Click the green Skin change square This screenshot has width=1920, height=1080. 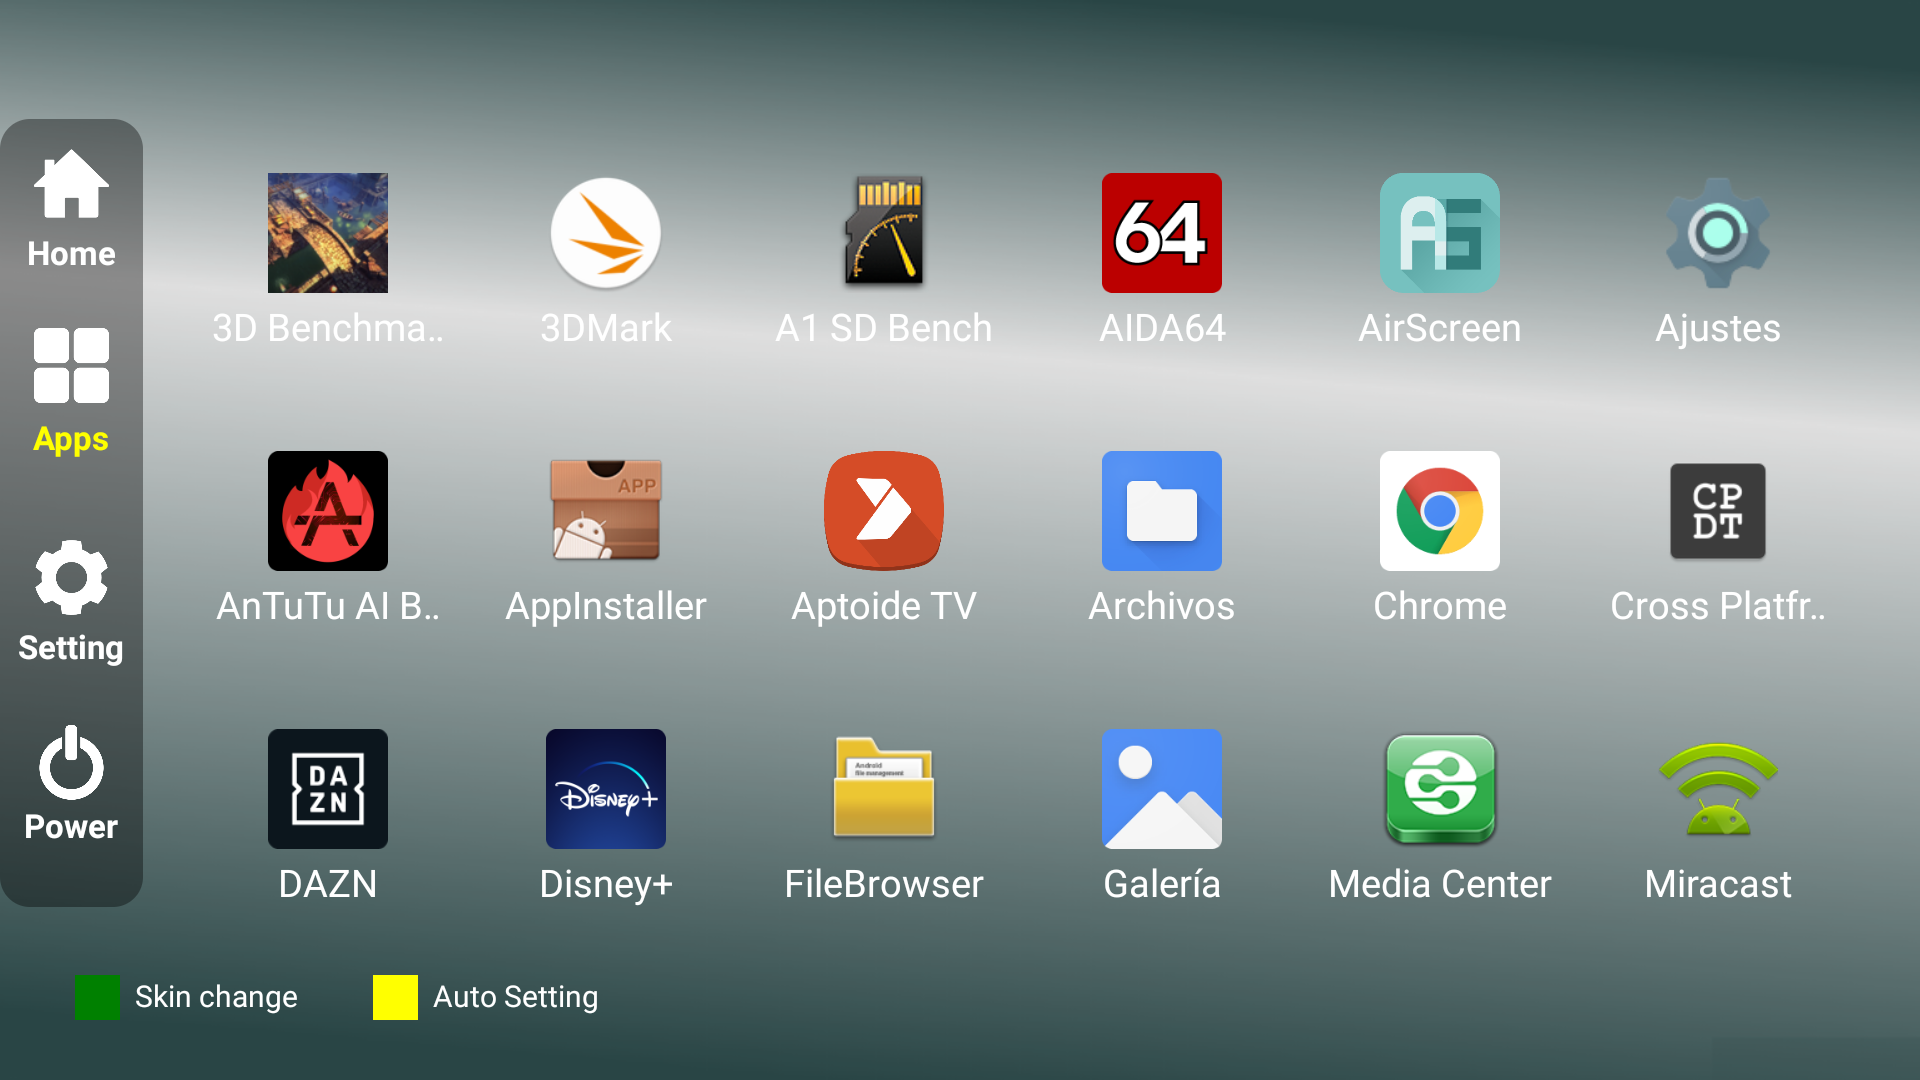point(97,997)
